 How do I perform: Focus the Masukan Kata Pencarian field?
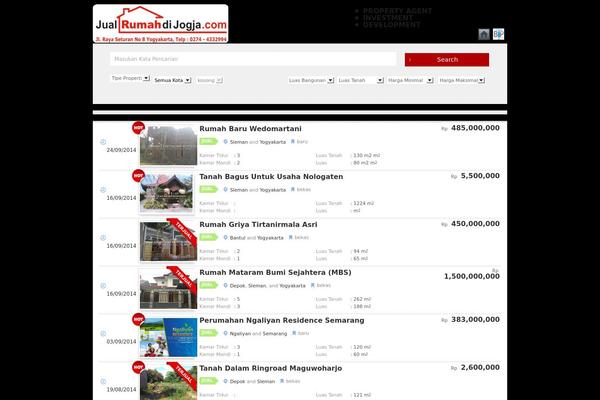click(x=253, y=59)
